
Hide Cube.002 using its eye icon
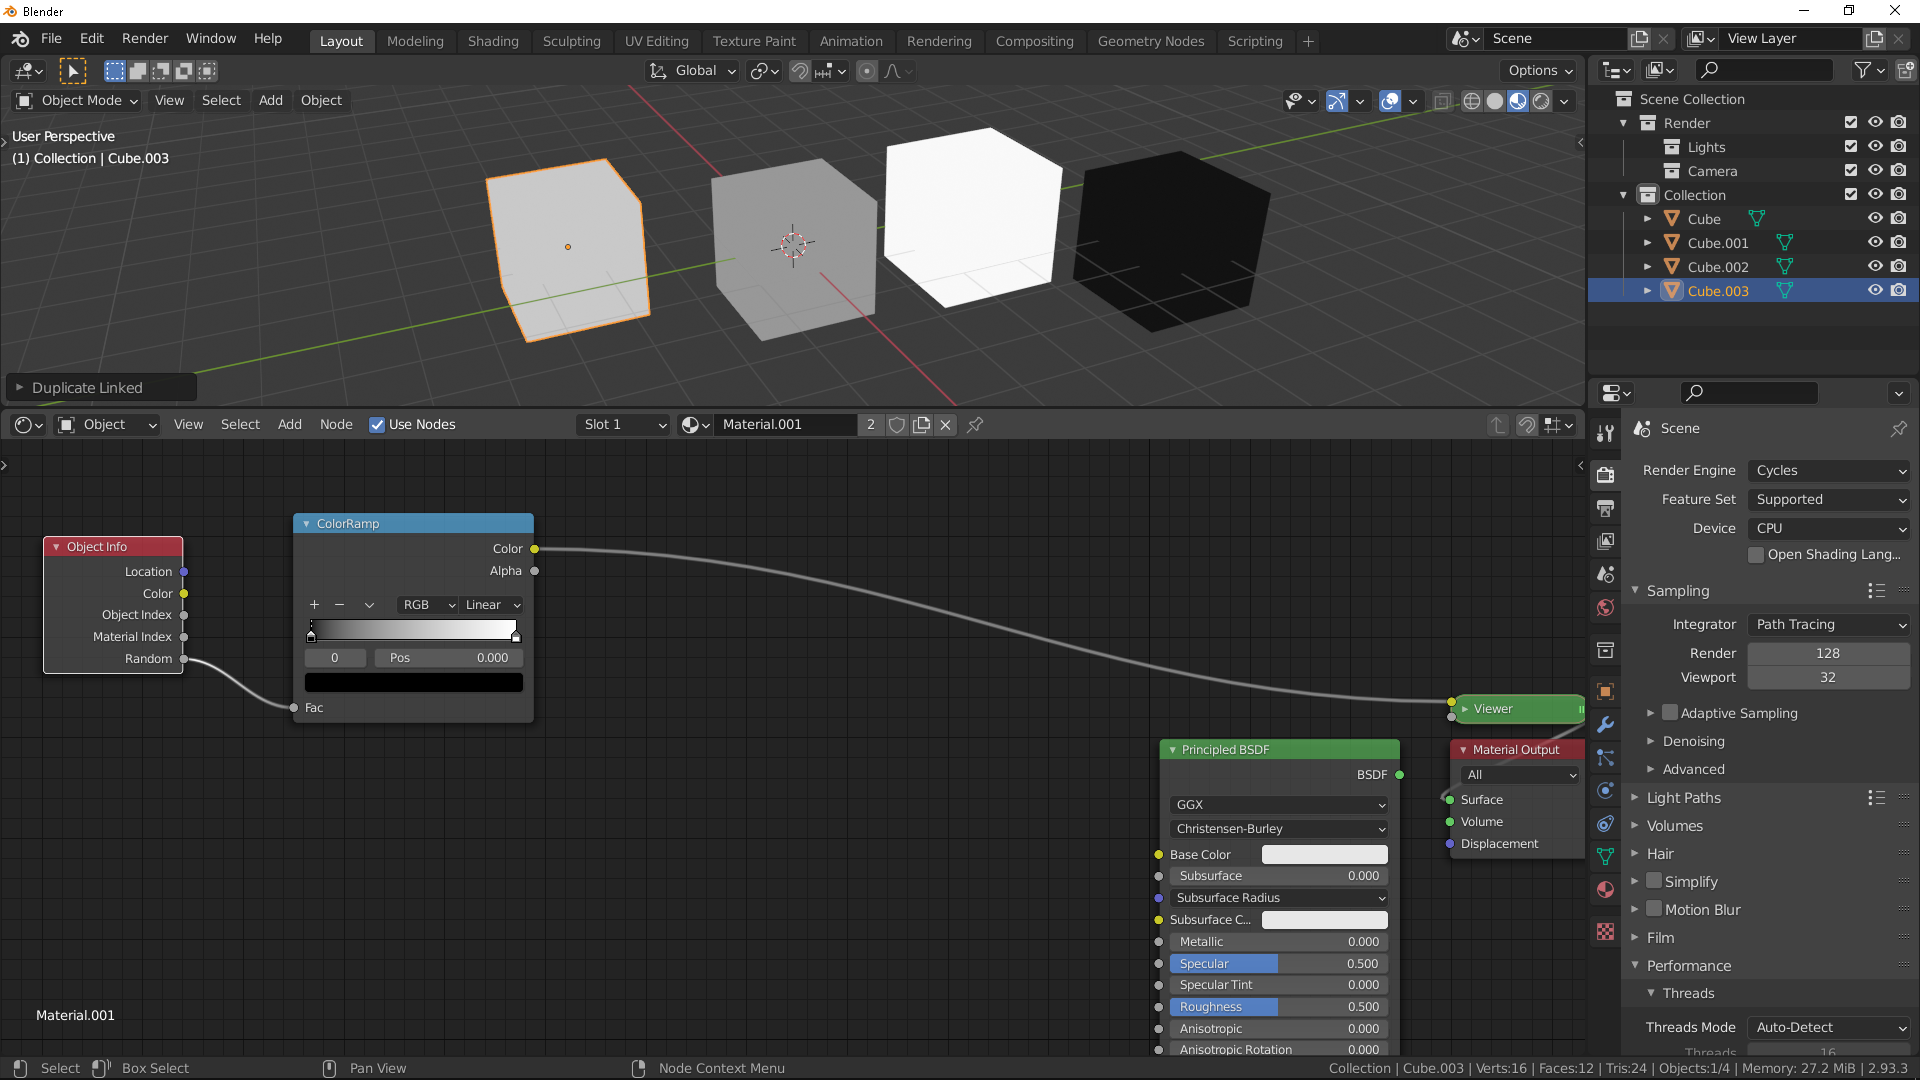coord(1875,267)
